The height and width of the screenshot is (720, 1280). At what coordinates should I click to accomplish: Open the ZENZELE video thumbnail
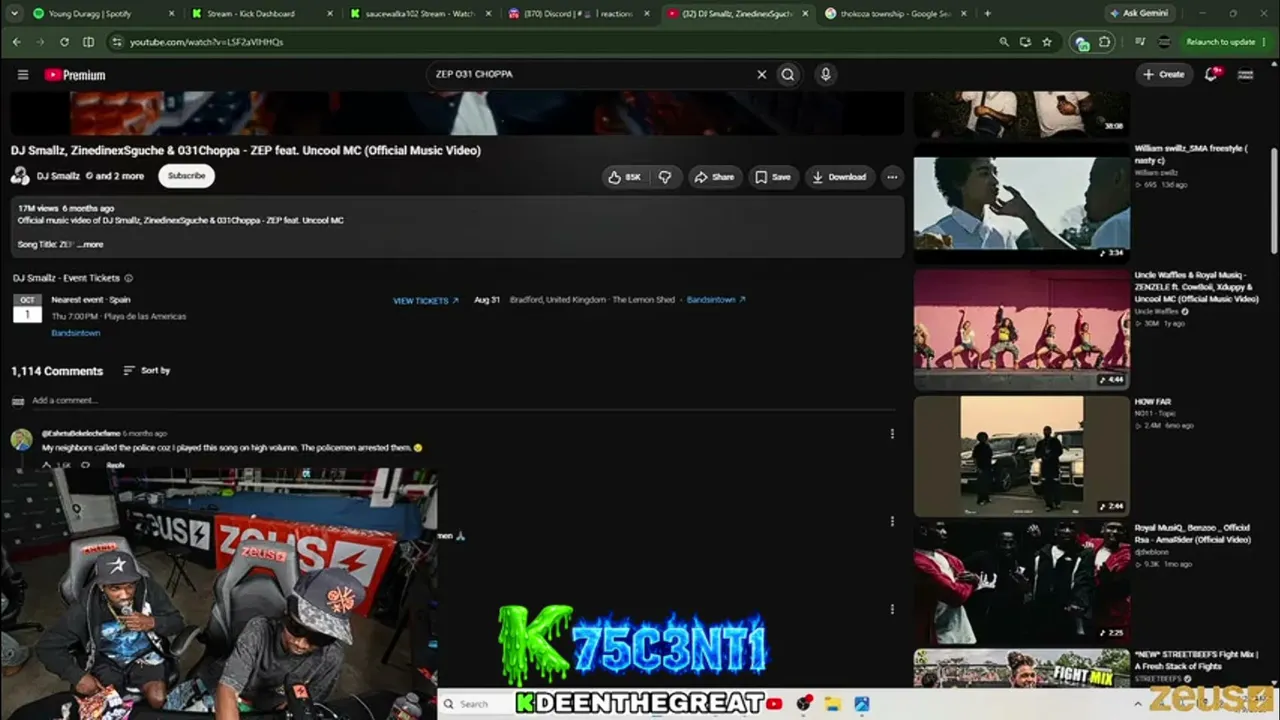(1021, 329)
